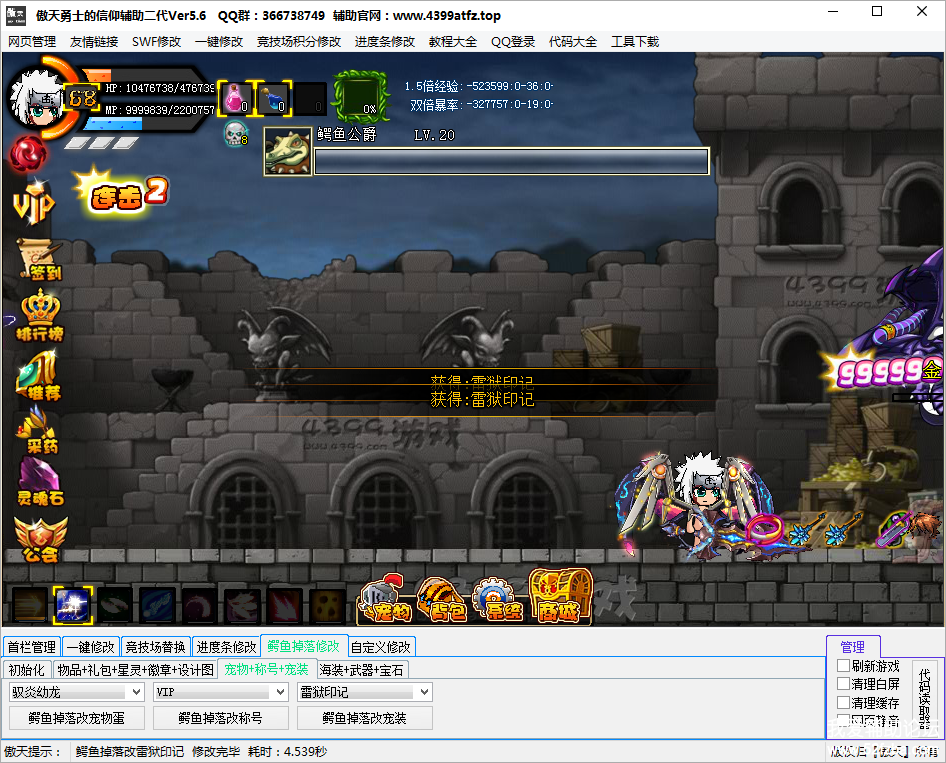Open the QQ登录 menu
The height and width of the screenshot is (763, 946).
[x=513, y=42]
